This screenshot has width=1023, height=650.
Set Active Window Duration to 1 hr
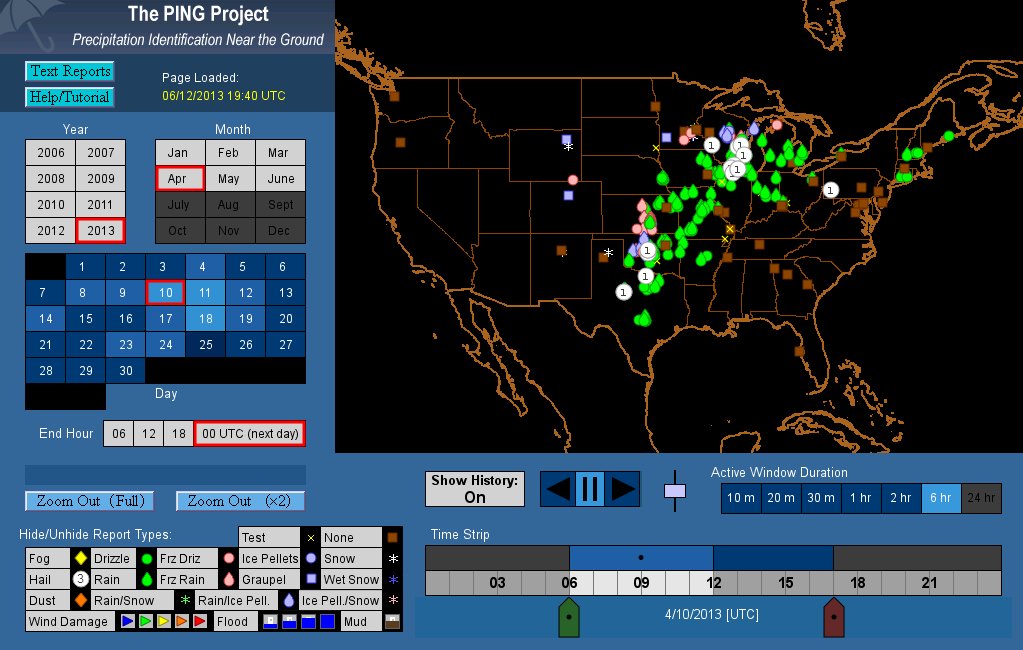[x=860, y=498]
